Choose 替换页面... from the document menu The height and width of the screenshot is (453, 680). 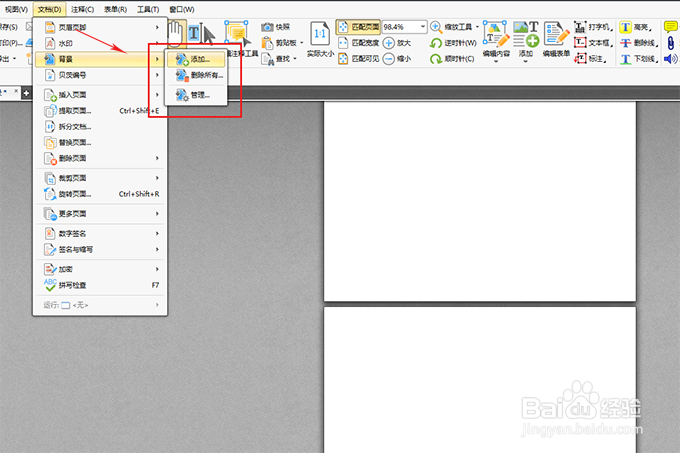(100, 142)
